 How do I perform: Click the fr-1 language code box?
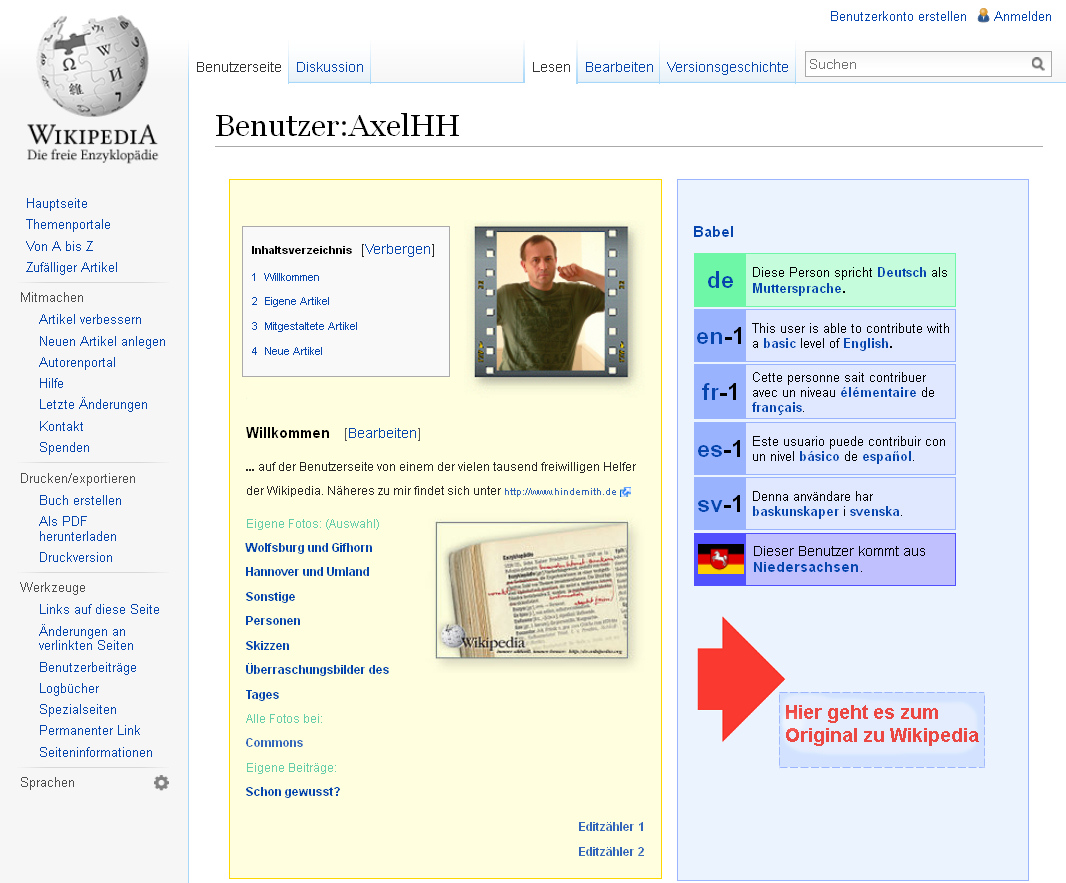(x=720, y=392)
